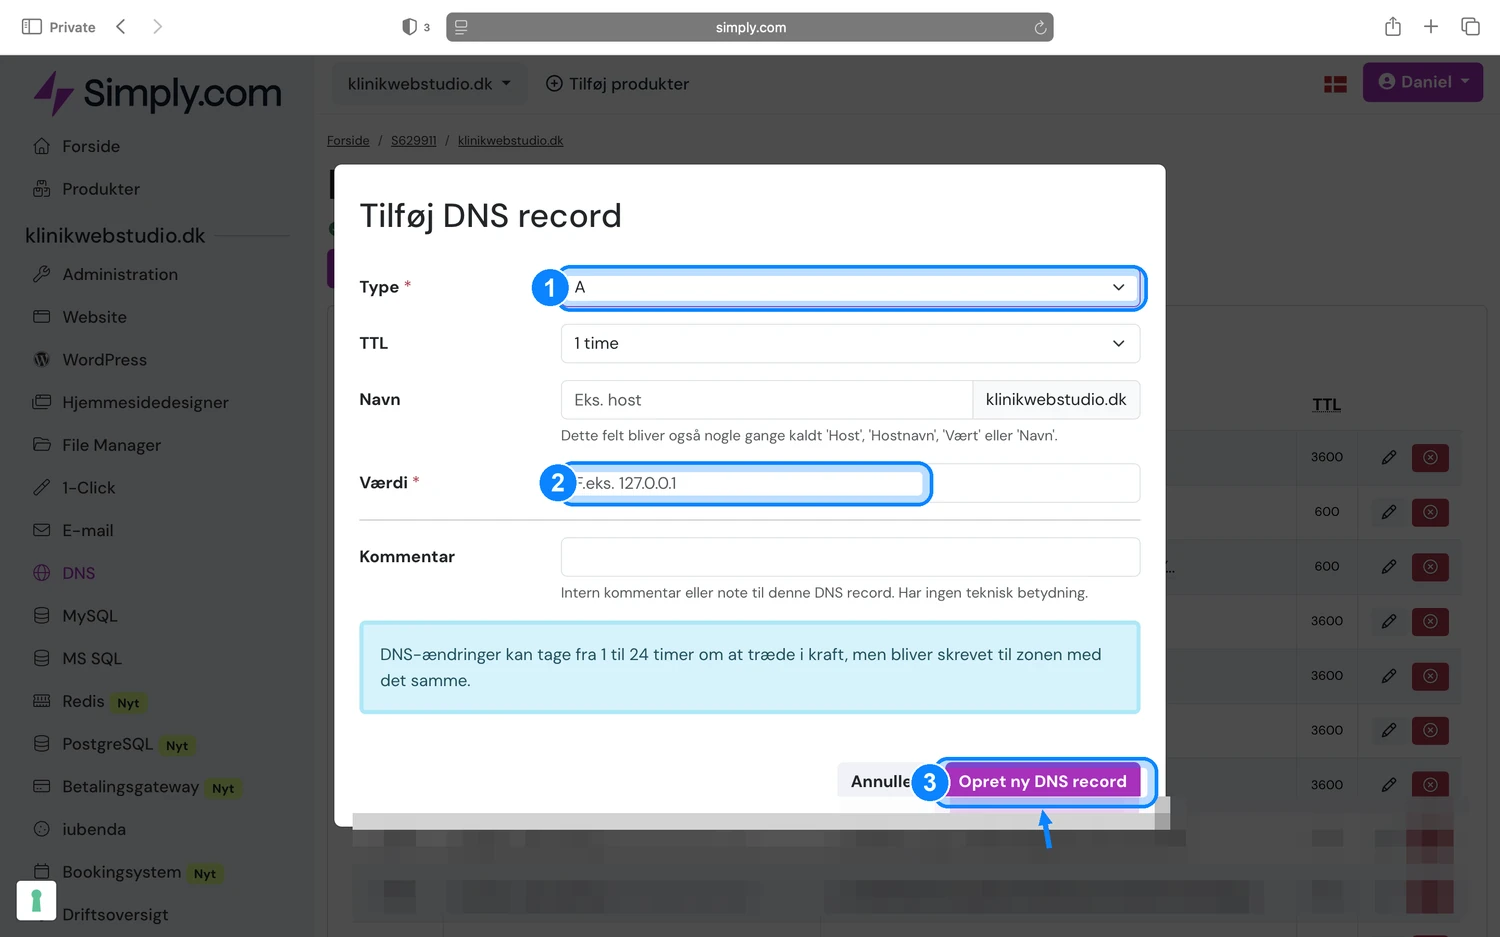The height and width of the screenshot is (937, 1500).
Task: Open the Type dropdown set to A
Action: click(850, 287)
